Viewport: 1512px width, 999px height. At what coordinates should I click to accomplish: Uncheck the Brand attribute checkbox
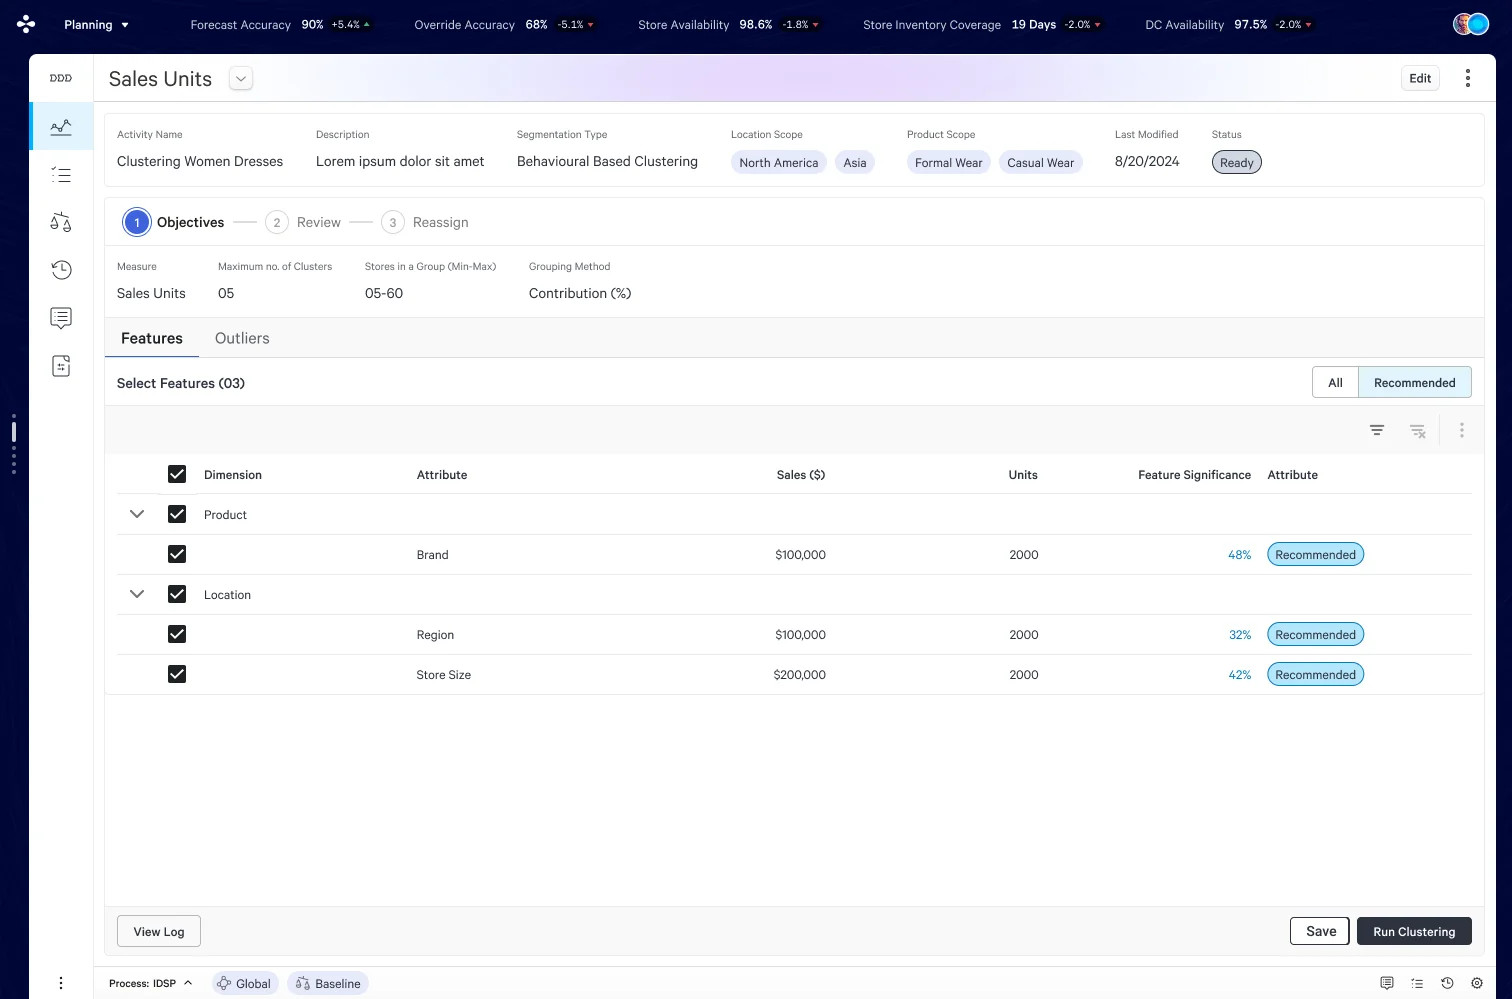177,554
